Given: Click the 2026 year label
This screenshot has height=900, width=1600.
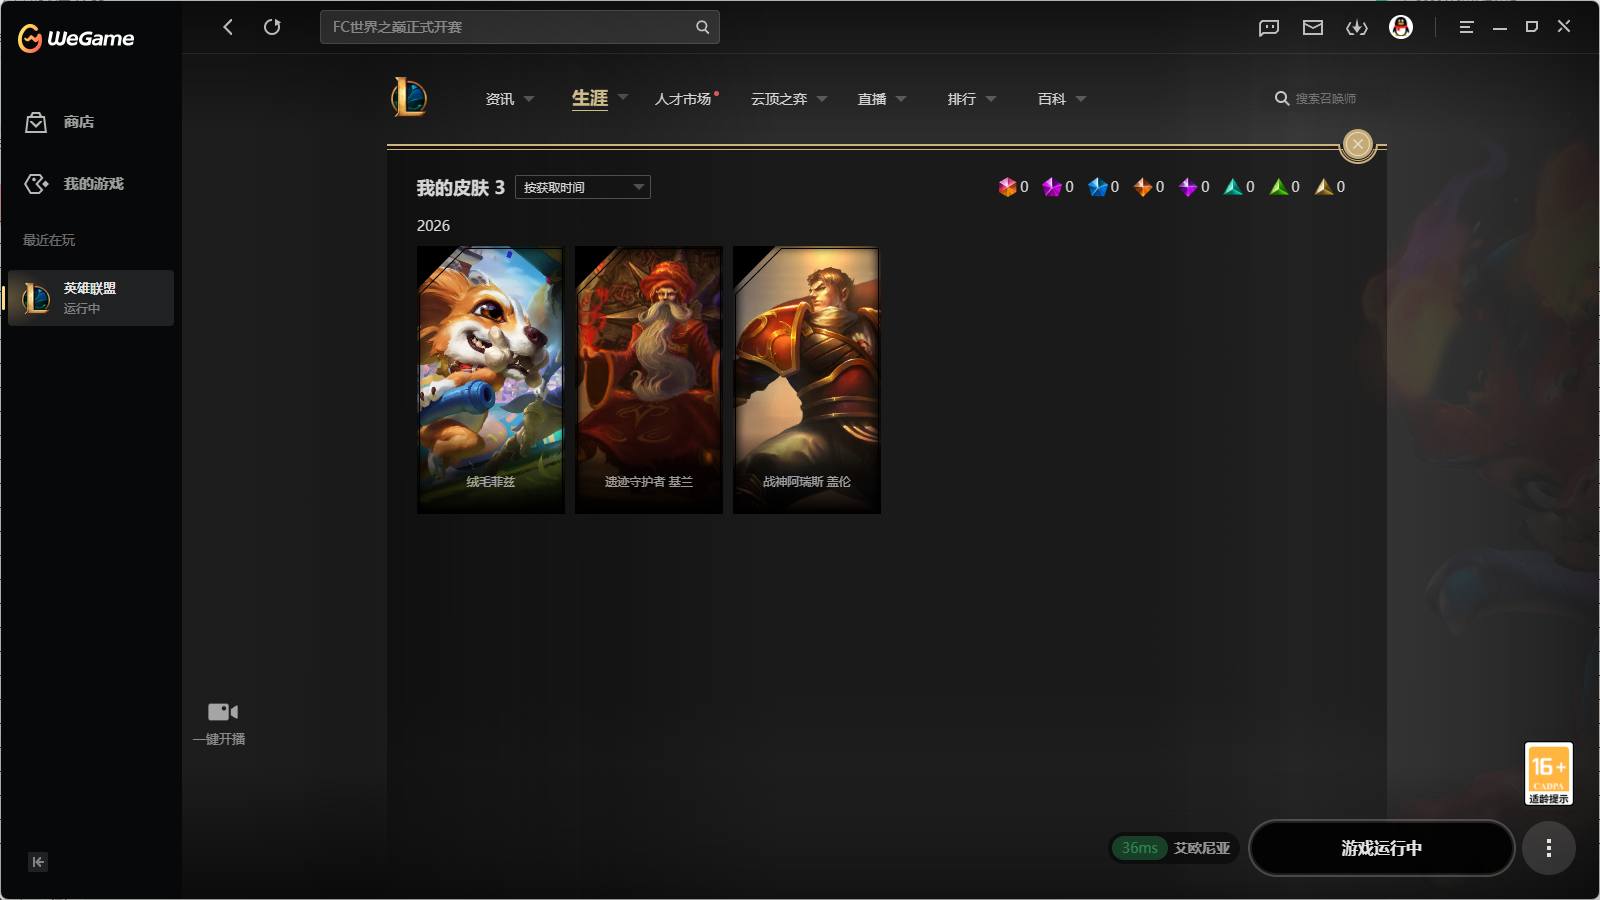Looking at the screenshot, I should [433, 226].
